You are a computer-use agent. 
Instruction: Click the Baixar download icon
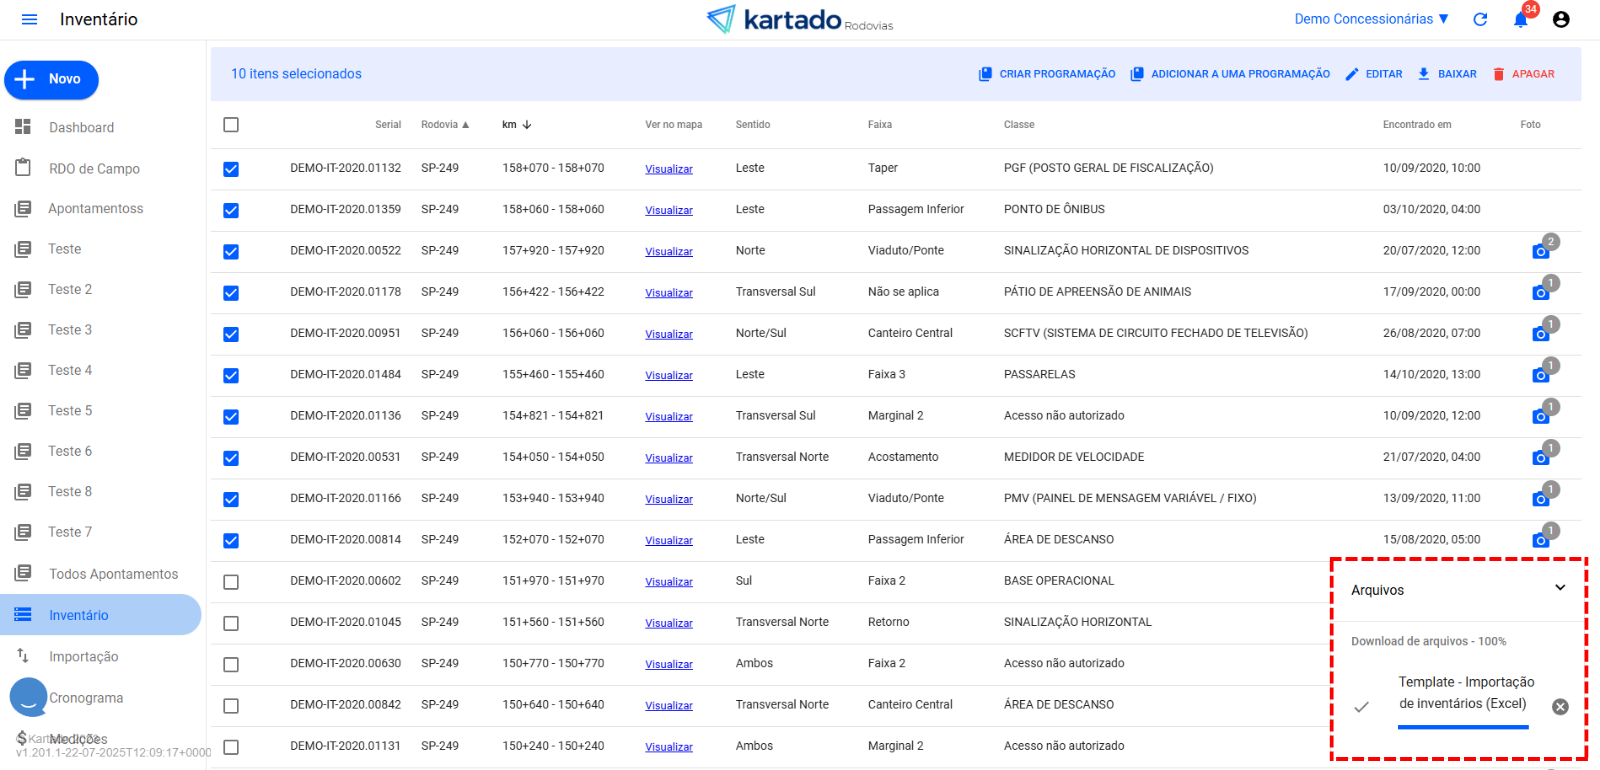[1424, 74]
